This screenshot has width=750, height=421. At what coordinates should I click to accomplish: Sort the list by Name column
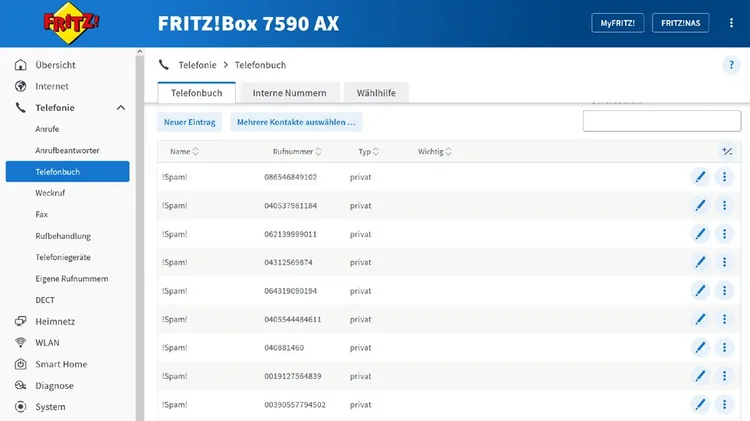click(181, 152)
